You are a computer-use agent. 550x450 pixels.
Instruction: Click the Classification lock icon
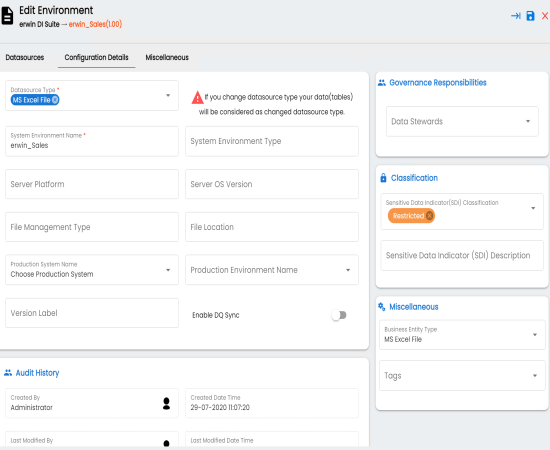coord(383,178)
